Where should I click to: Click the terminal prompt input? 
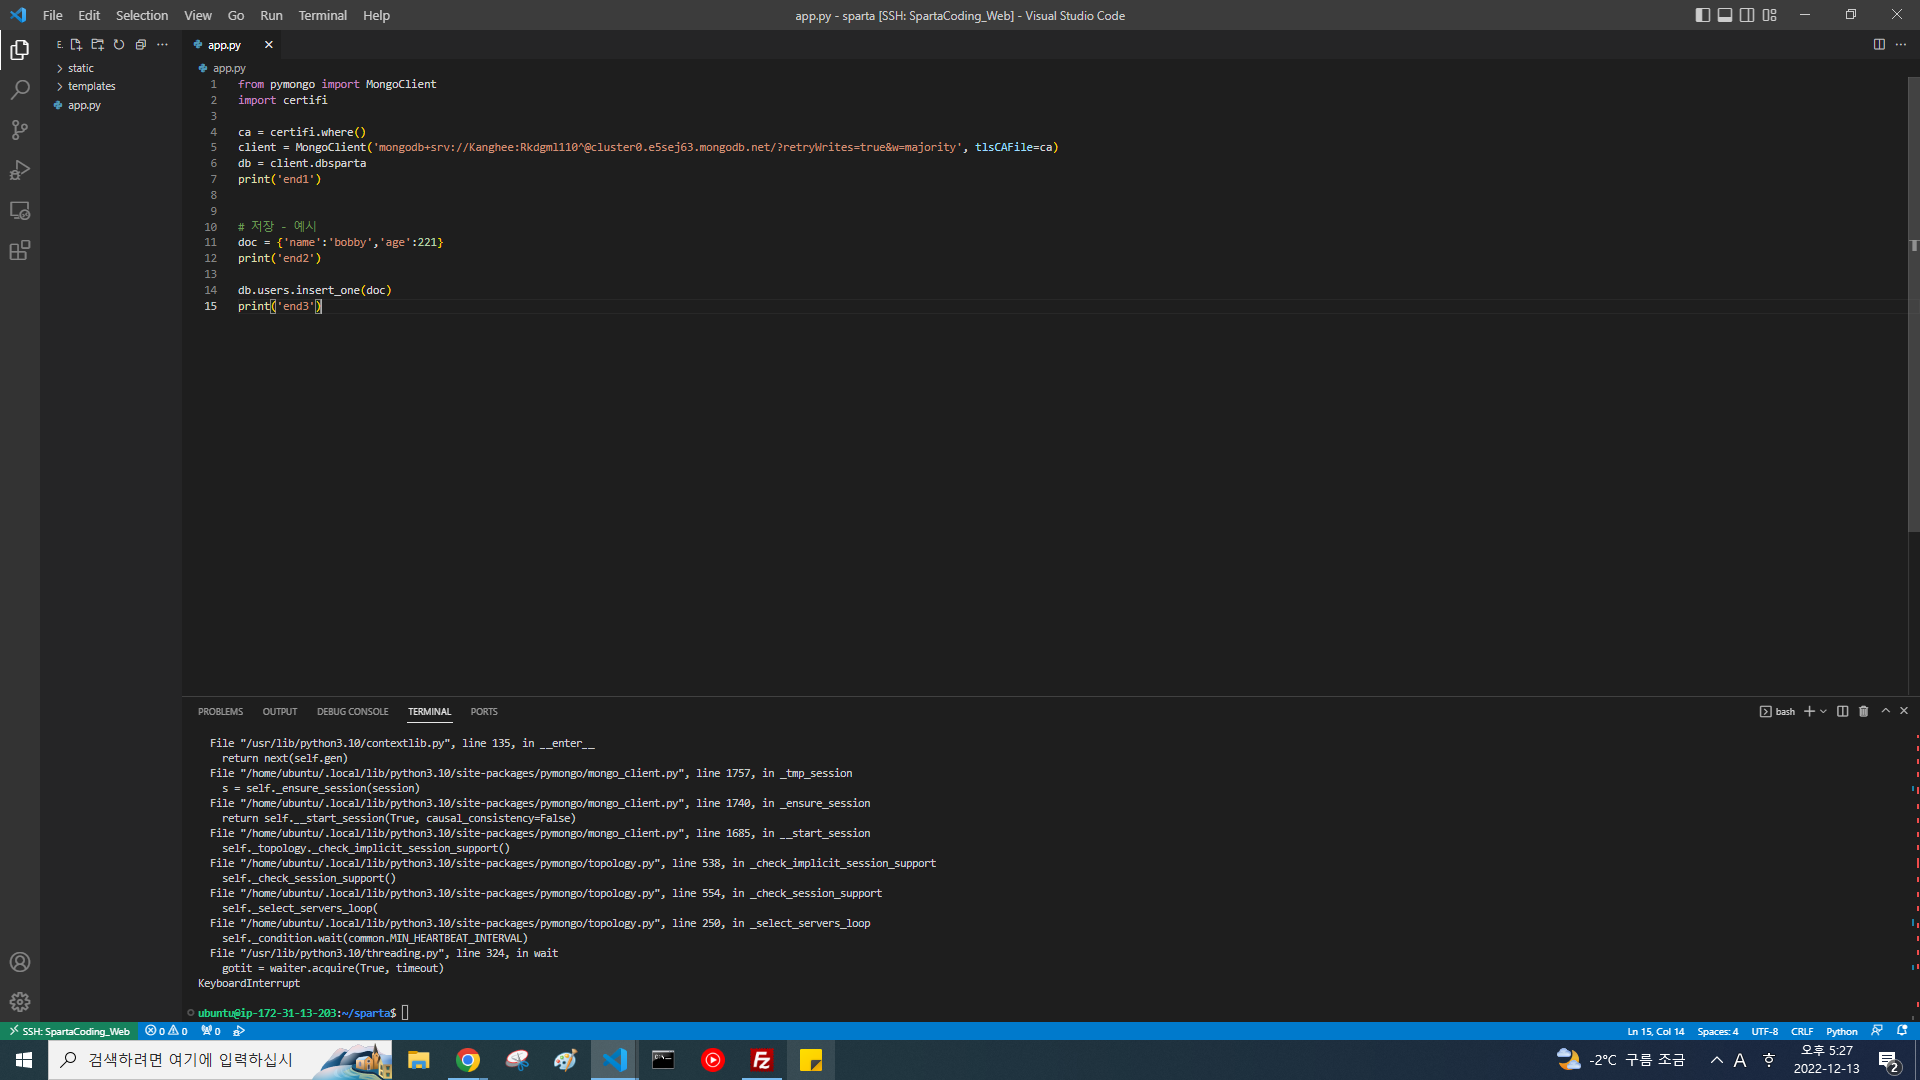pos(405,1013)
